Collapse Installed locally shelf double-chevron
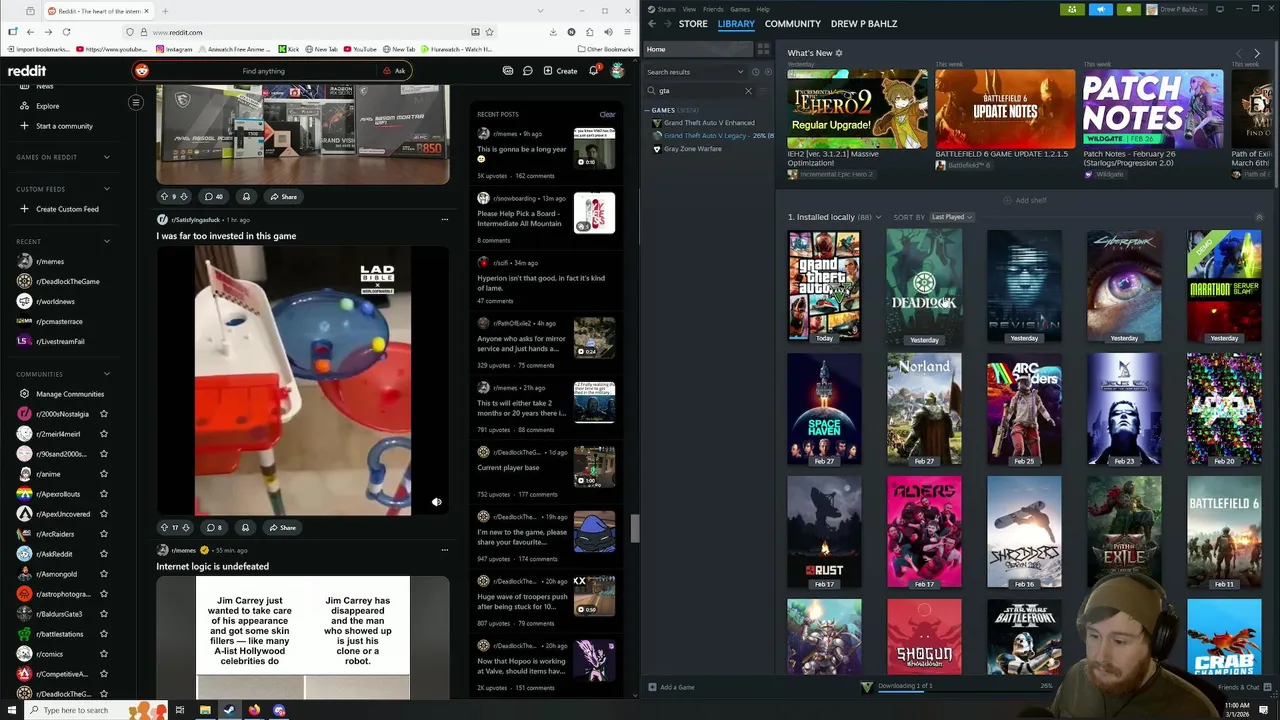Image resolution: width=1280 pixels, height=720 pixels. pyautogui.click(x=1259, y=217)
